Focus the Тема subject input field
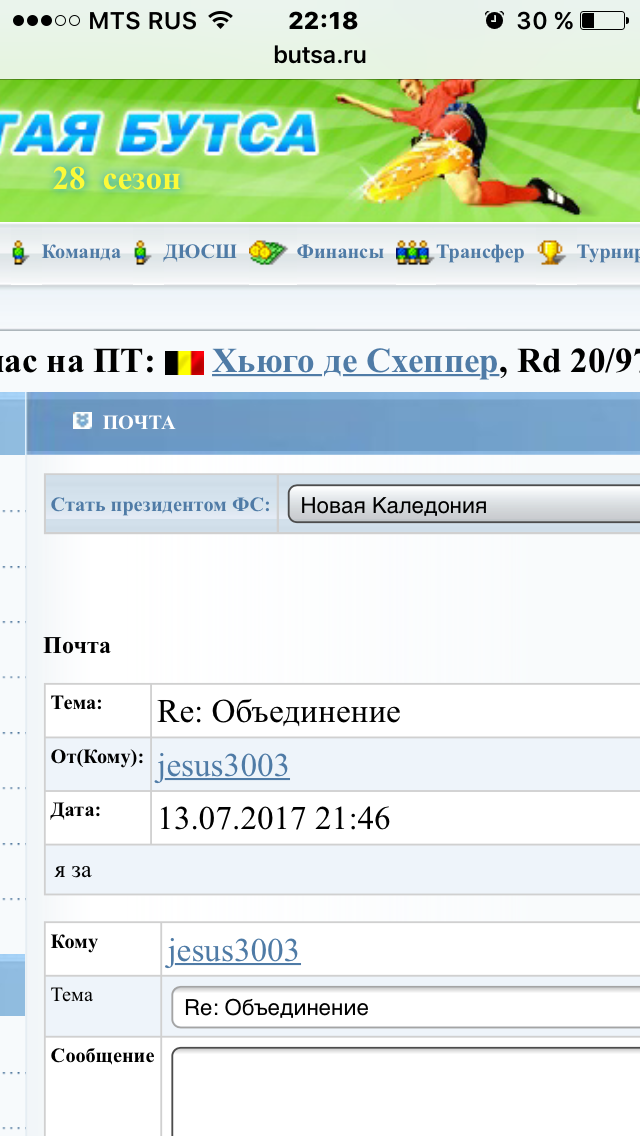The image size is (640, 1136). [x=406, y=1007]
